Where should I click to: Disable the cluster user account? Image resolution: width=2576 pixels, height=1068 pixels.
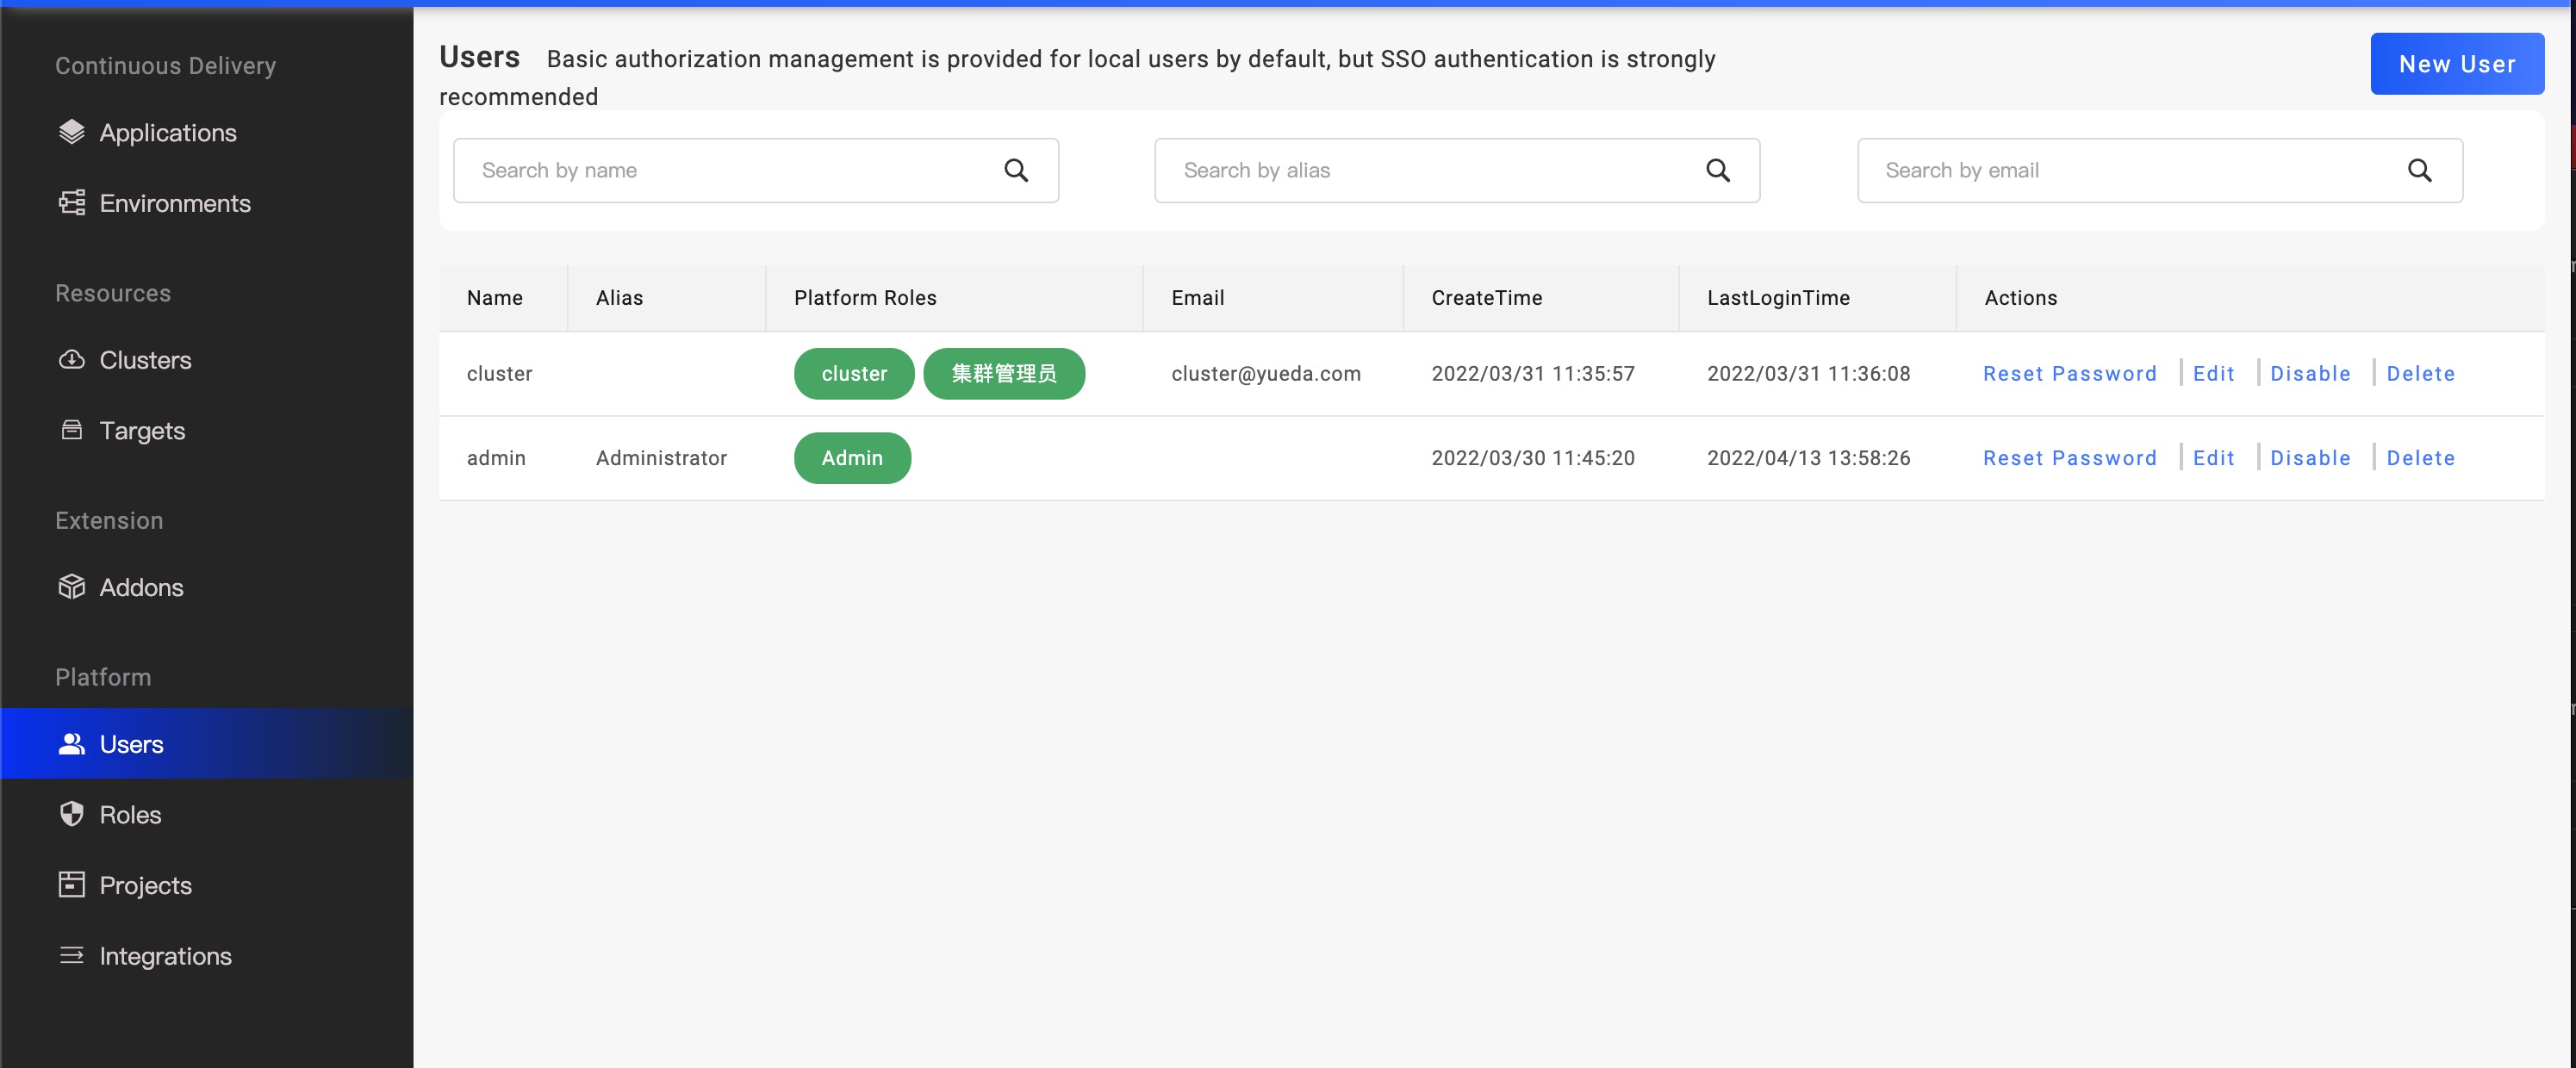(2312, 373)
